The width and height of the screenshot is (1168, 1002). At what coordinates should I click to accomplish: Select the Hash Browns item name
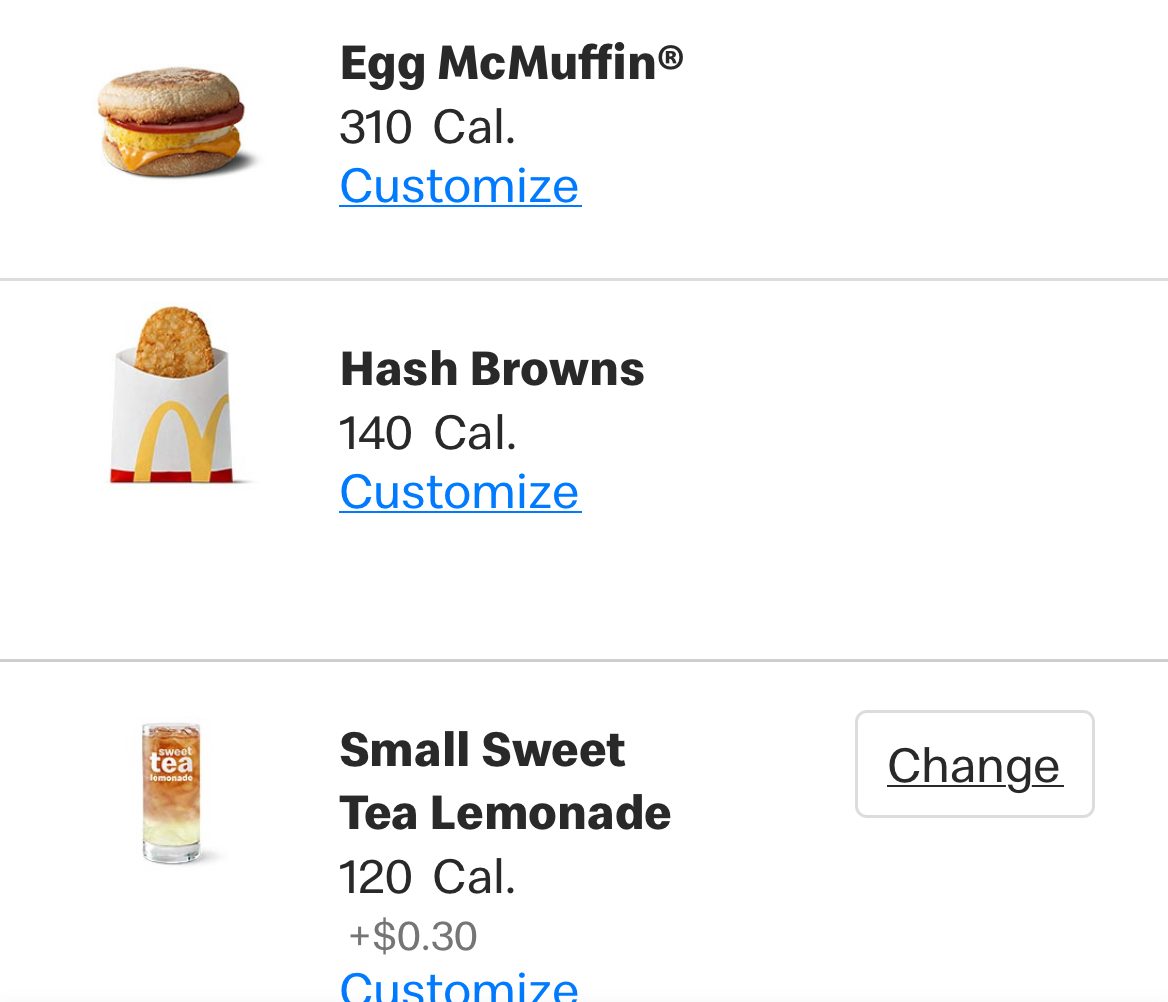click(492, 369)
